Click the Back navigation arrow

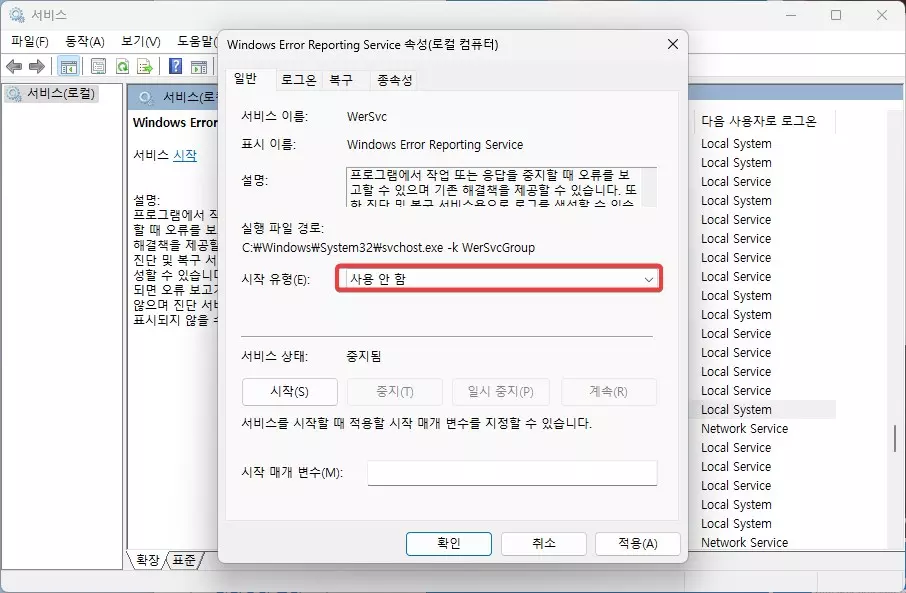pos(14,66)
